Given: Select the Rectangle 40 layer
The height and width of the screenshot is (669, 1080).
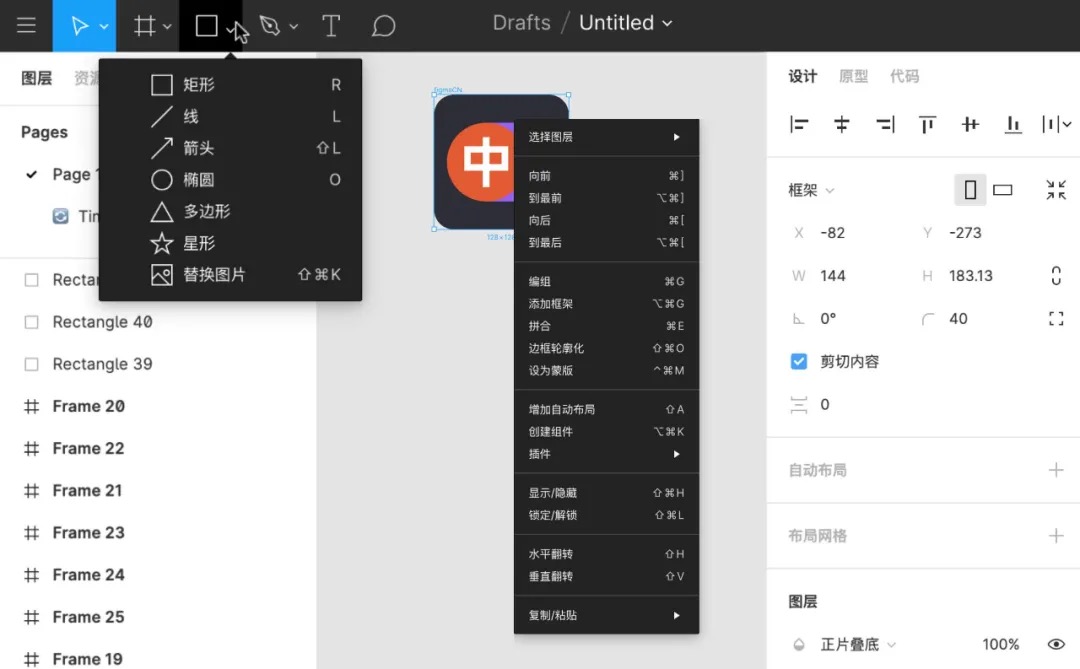Looking at the screenshot, I should [100, 322].
